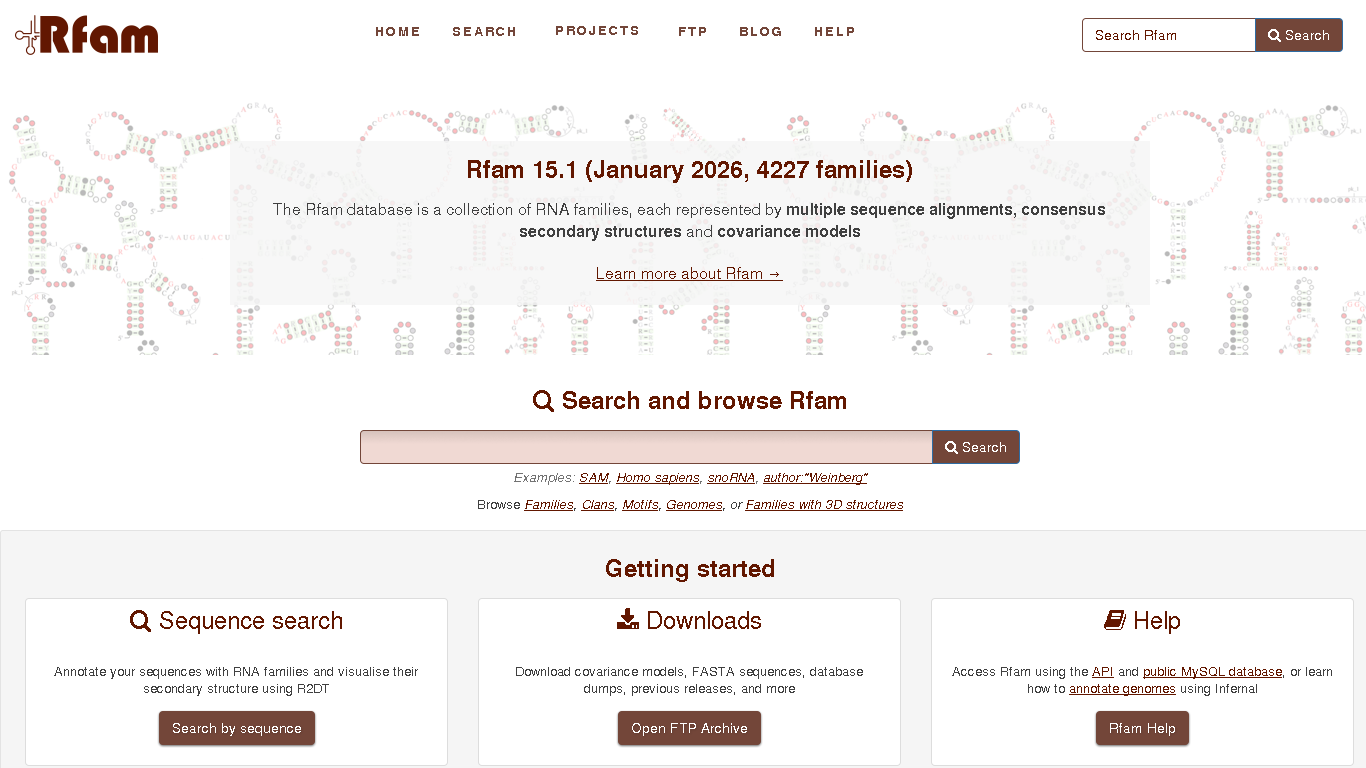1366x768 pixels.
Task: Focus the top-right Search Rfam field
Action: tap(1168, 35)
